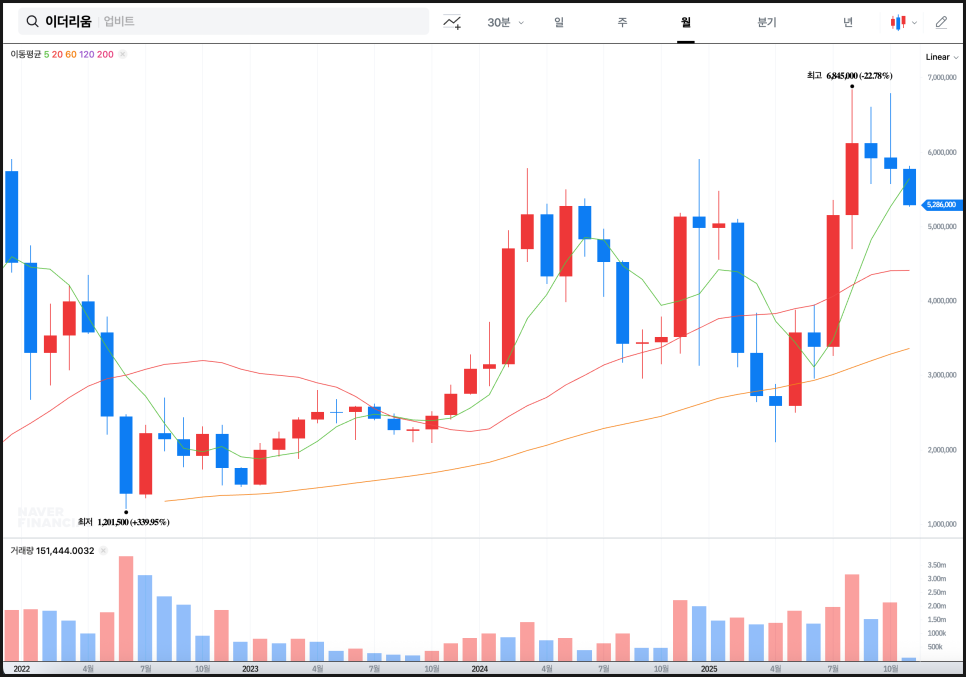Click the candlestick chart type icon
The image size is (966, 677).
[x=898, y=22]
